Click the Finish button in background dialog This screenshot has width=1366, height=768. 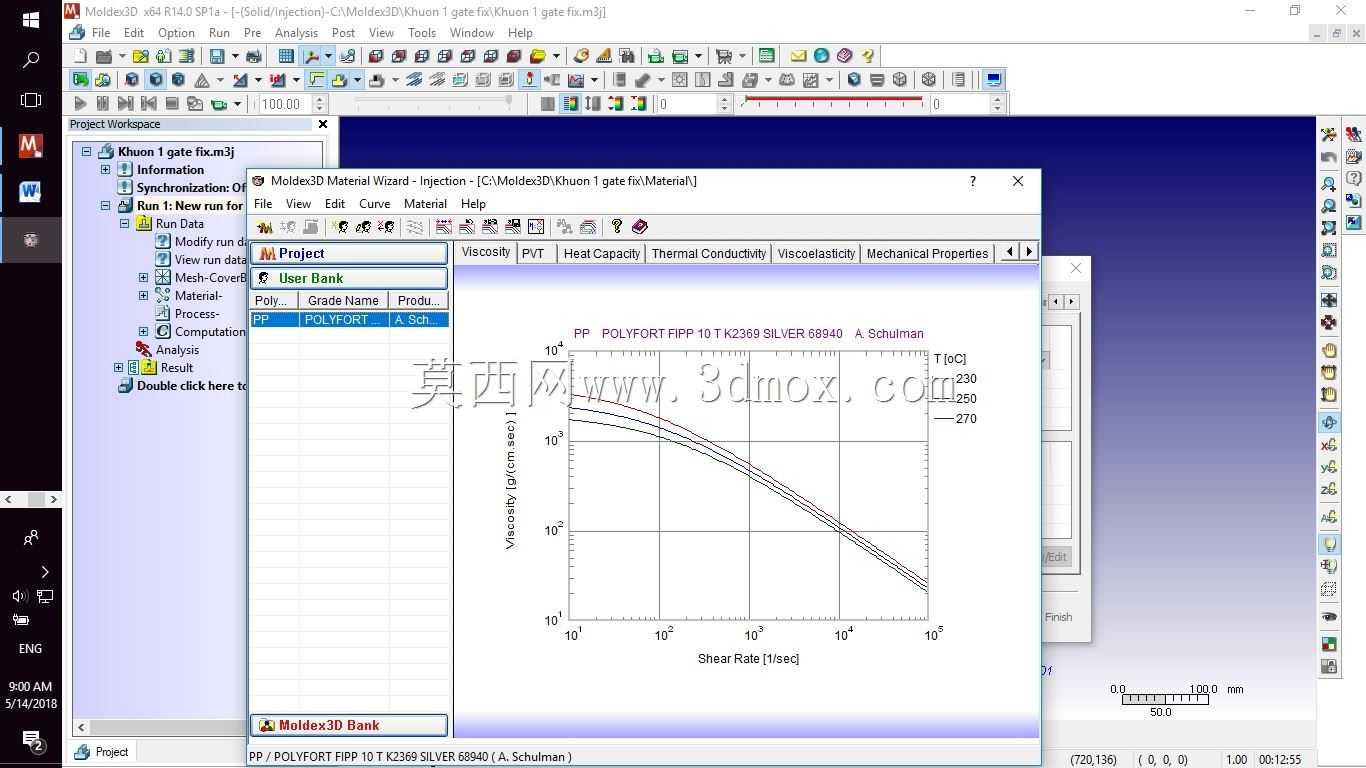pyautogui.click(x=1058, y=617)
